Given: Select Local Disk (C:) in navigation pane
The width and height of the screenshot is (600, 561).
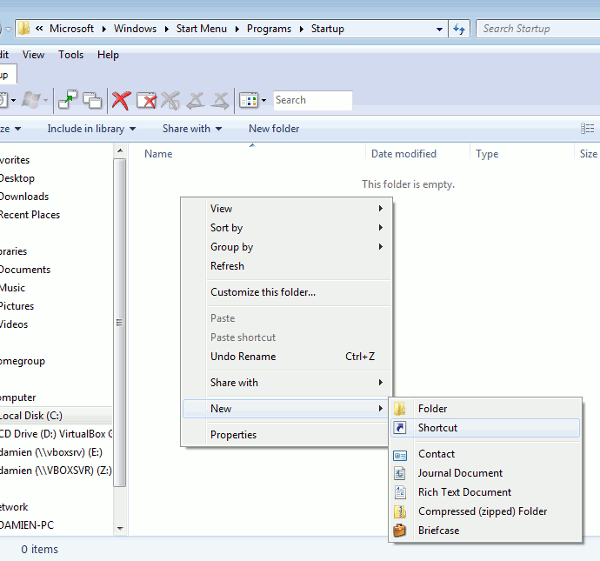Looking at the screenshot, I should click(x=56, y=416).
